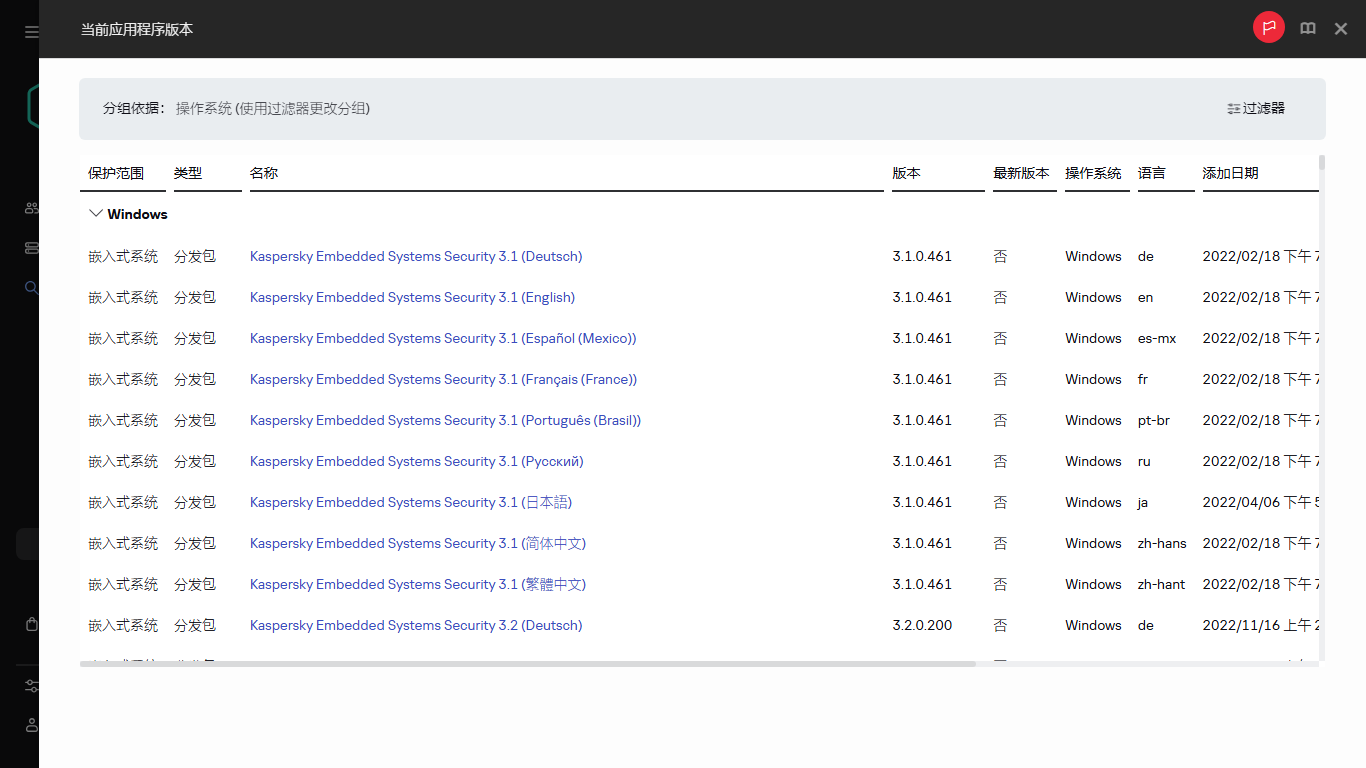
Task: Click the users icon in left sidebar
Action: [31, 208]
